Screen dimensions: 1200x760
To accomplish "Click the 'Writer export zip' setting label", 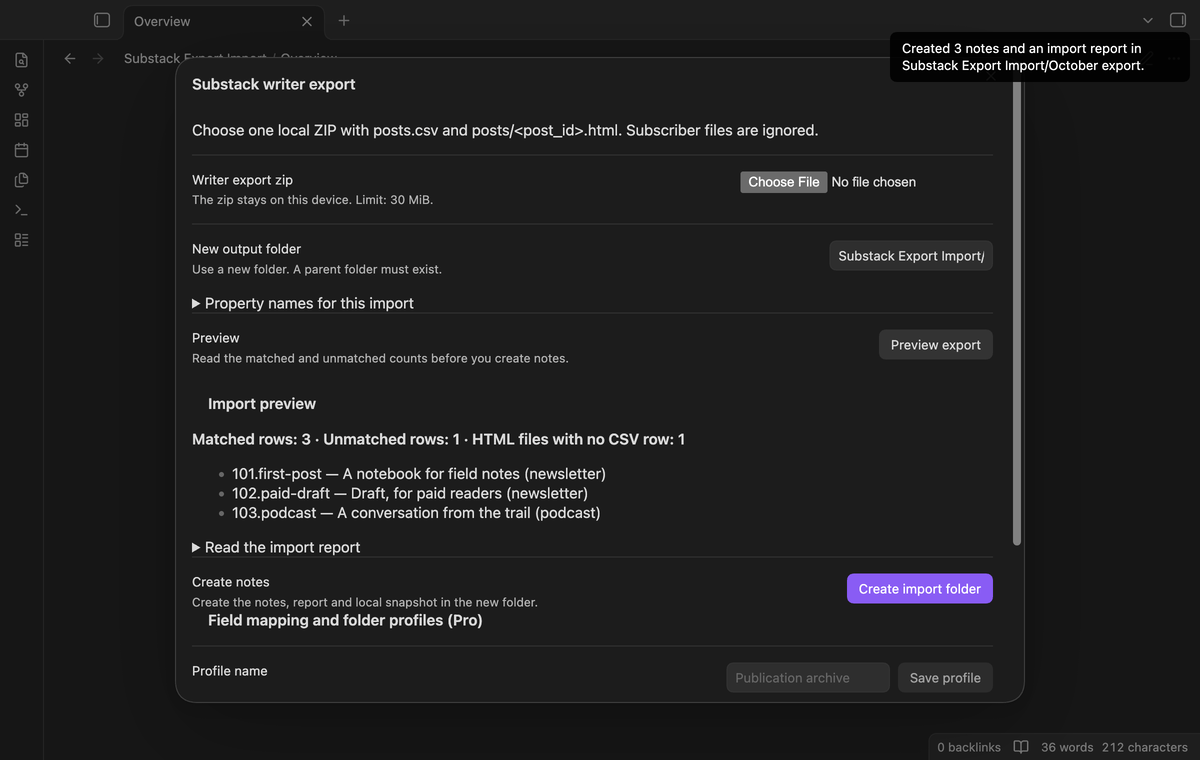I will 242,180.
